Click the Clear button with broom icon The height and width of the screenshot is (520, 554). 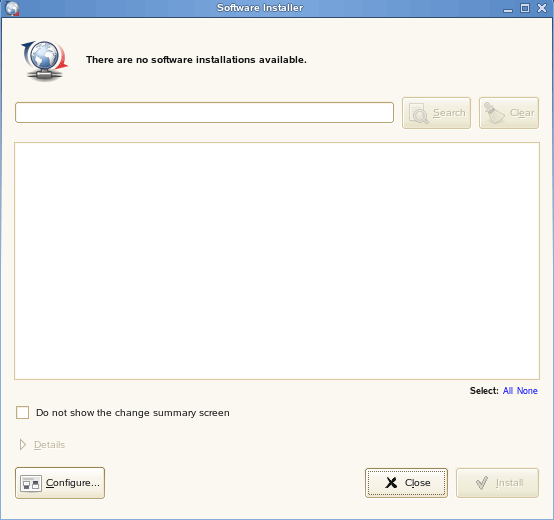[509, 113]
